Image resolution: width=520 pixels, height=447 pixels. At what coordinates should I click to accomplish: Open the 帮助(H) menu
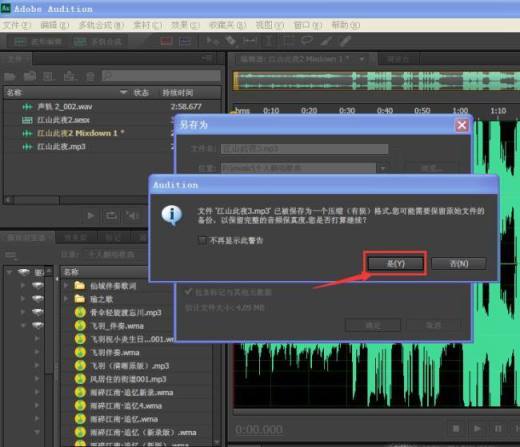[346, 25]
